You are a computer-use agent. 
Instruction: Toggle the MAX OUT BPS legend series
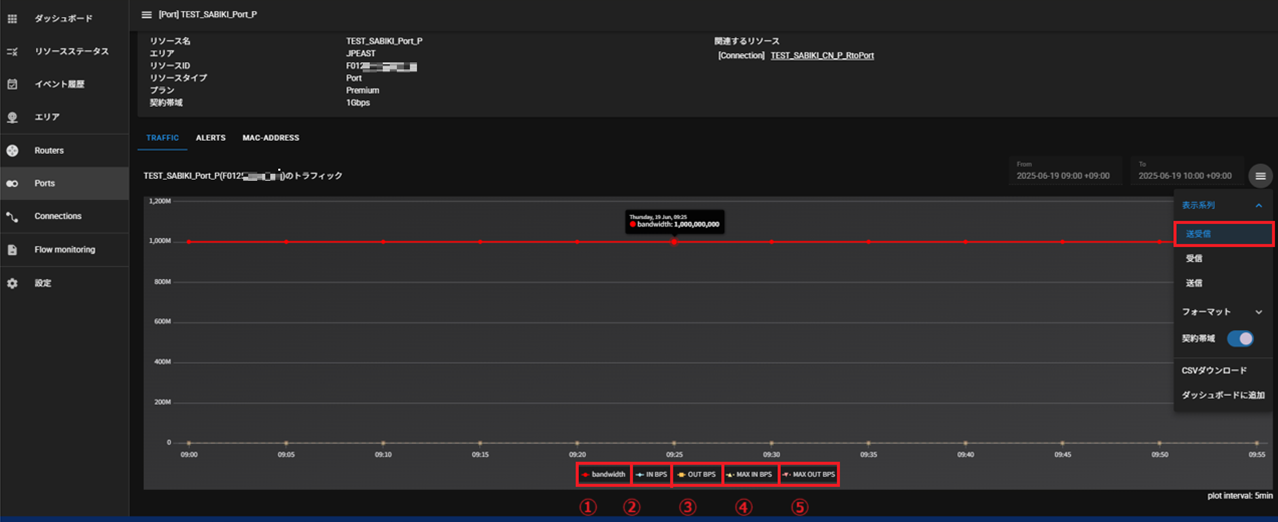coord(808,474)
